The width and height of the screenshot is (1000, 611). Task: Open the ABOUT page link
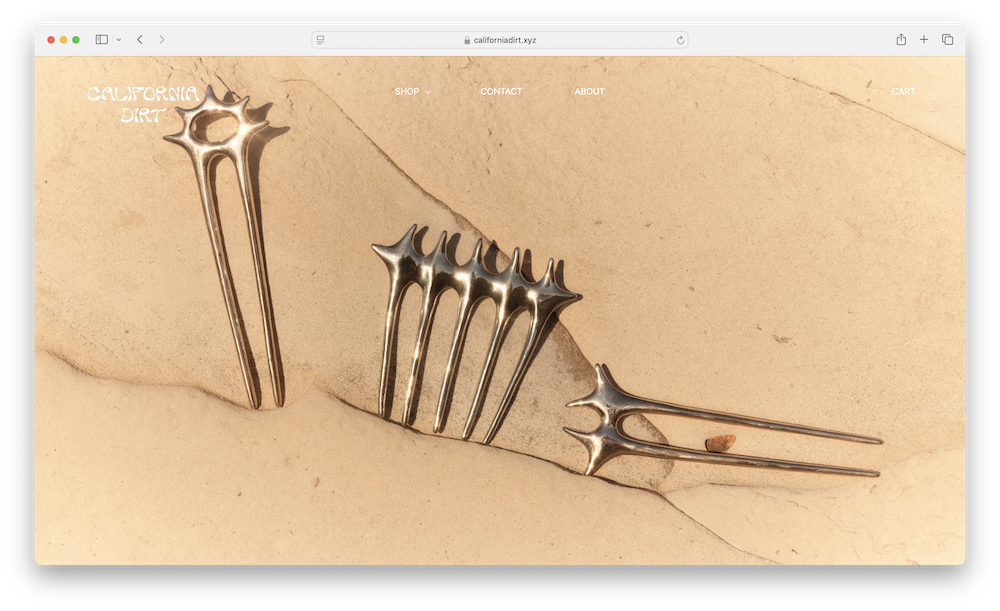coord(589,92)
